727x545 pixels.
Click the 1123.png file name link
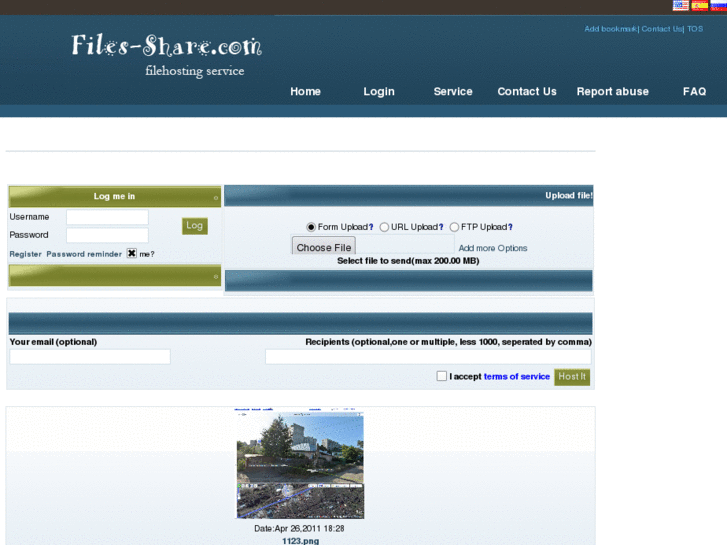[x=300, y=541]
